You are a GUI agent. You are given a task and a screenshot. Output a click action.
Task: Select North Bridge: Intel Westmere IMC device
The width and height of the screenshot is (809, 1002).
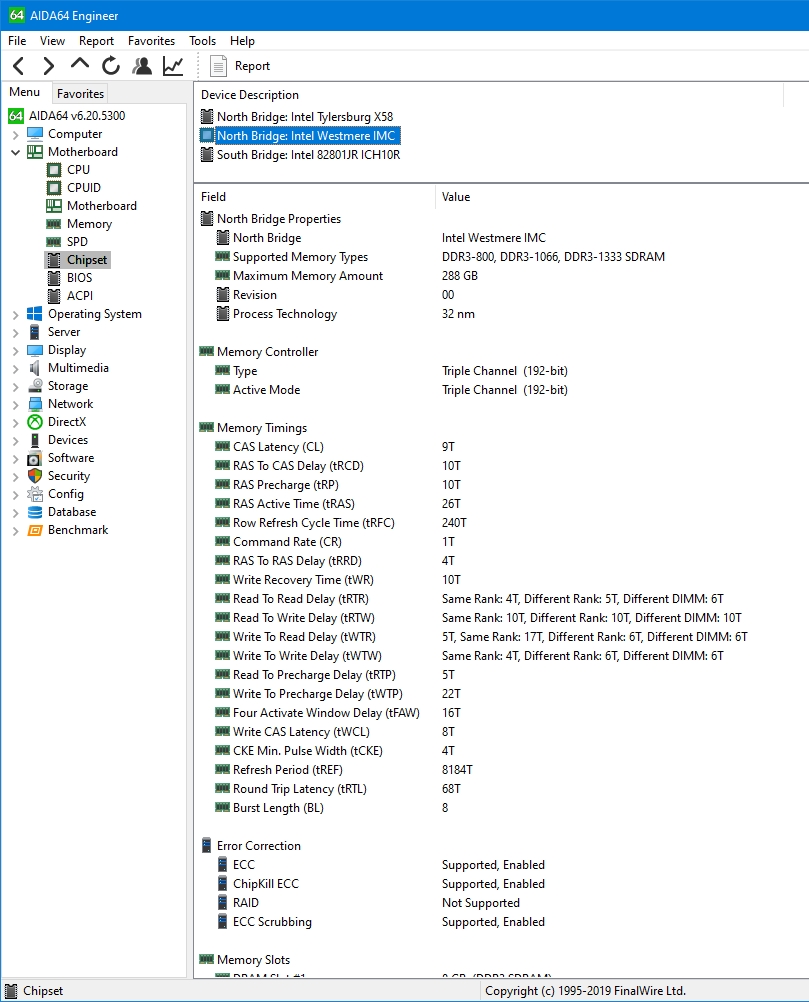point(306,136)
